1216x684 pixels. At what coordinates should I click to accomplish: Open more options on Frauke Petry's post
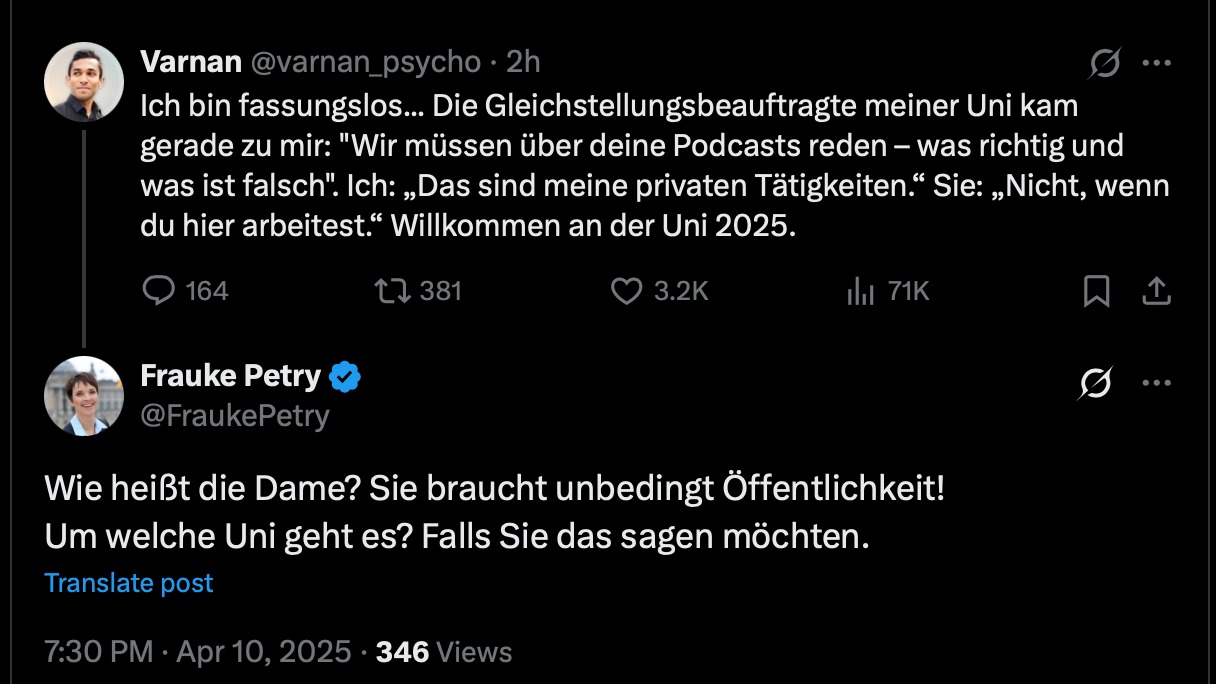pyautogui.click(x=1156, y=383)
